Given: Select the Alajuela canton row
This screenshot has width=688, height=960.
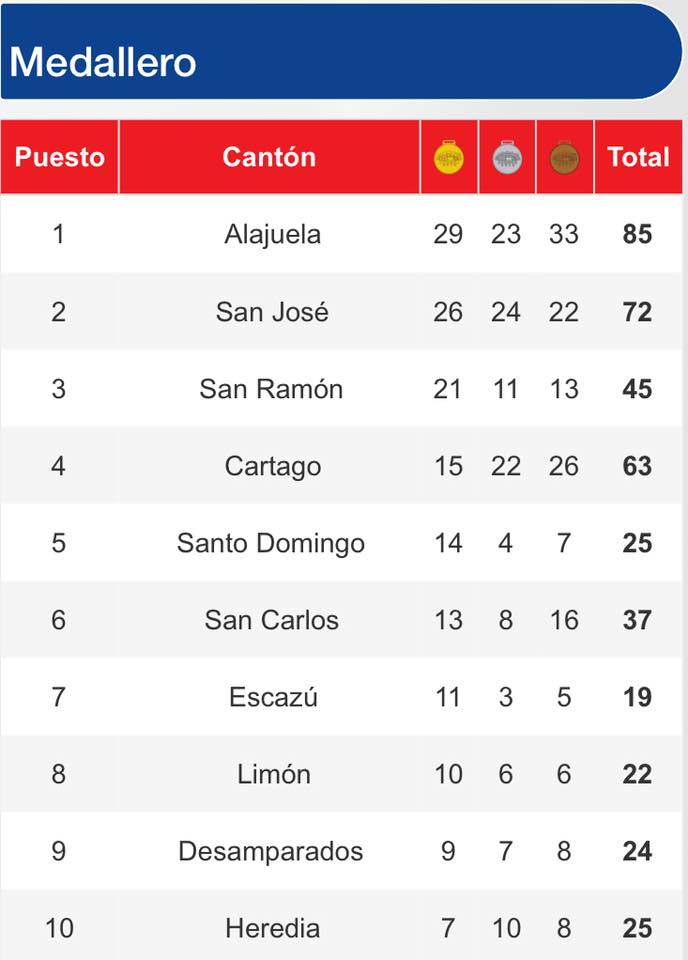Looking at the screenshot, I should click(341, 234).
